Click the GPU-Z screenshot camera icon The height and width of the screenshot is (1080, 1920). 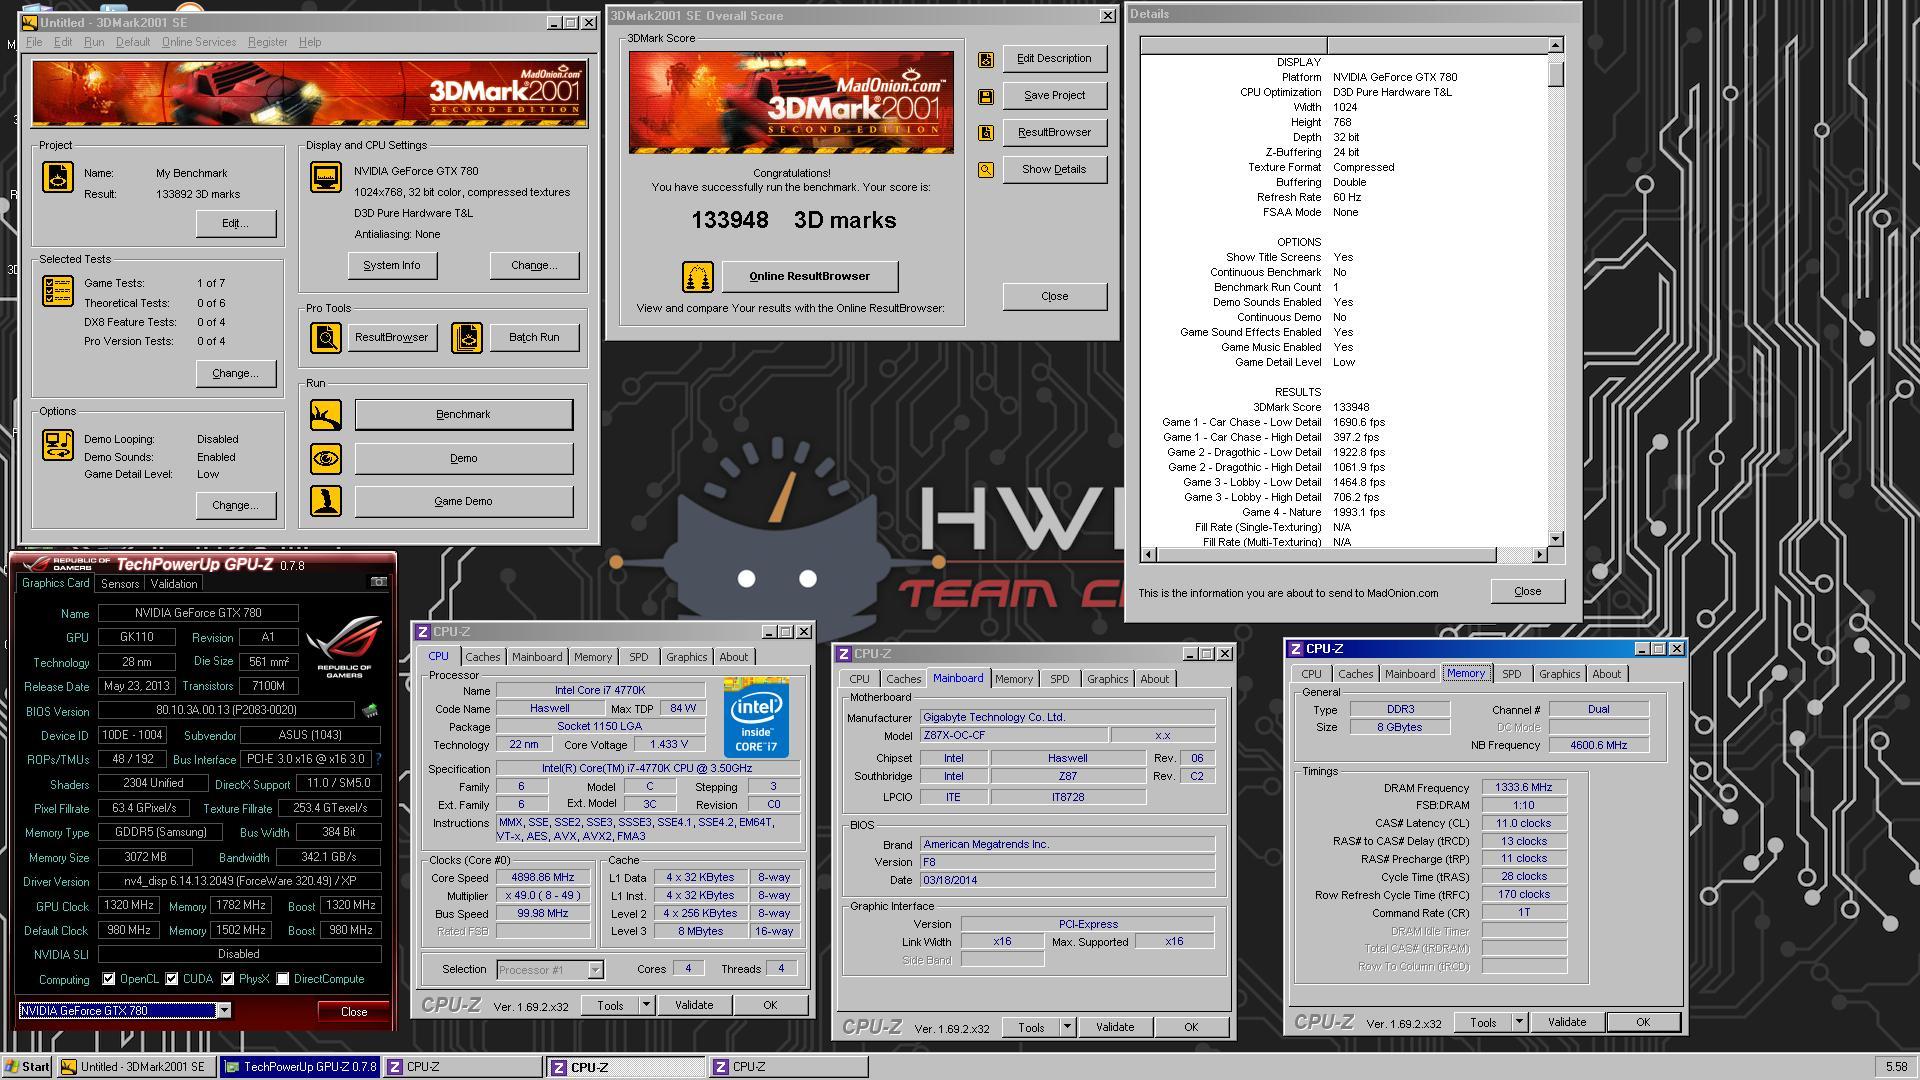(379, 582)
